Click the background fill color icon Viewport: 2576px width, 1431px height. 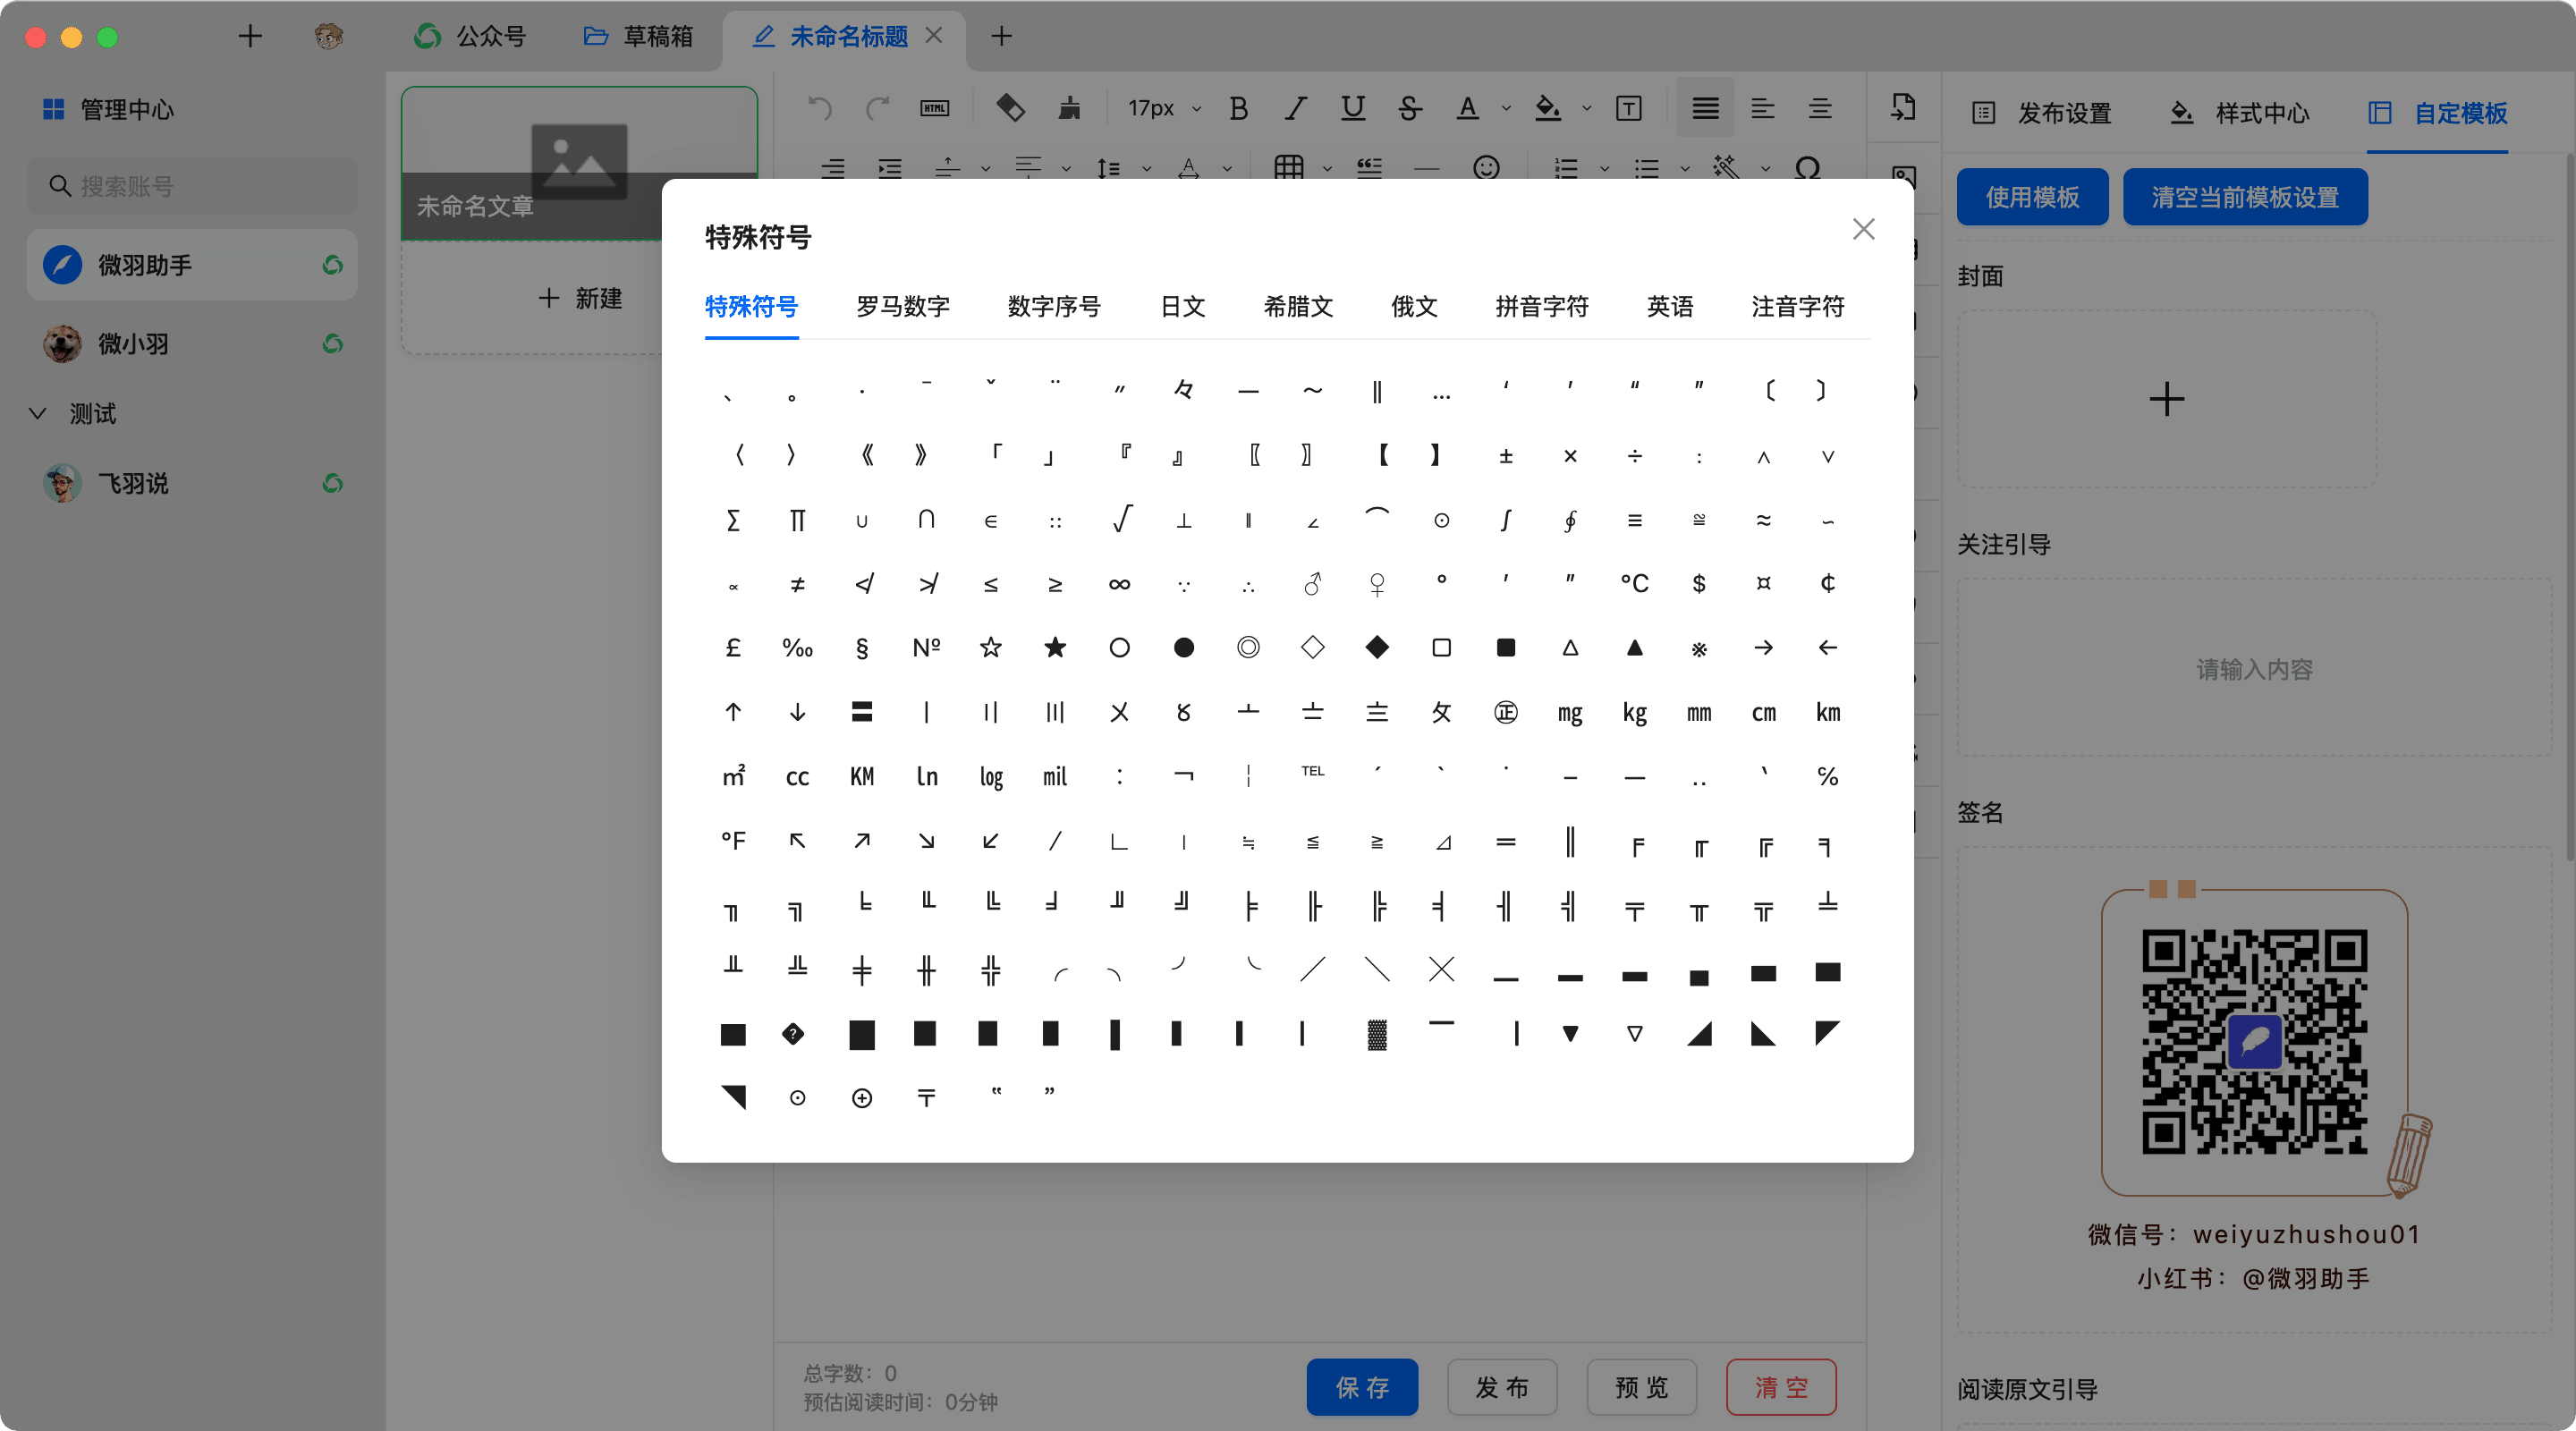tap(1547, 108)
